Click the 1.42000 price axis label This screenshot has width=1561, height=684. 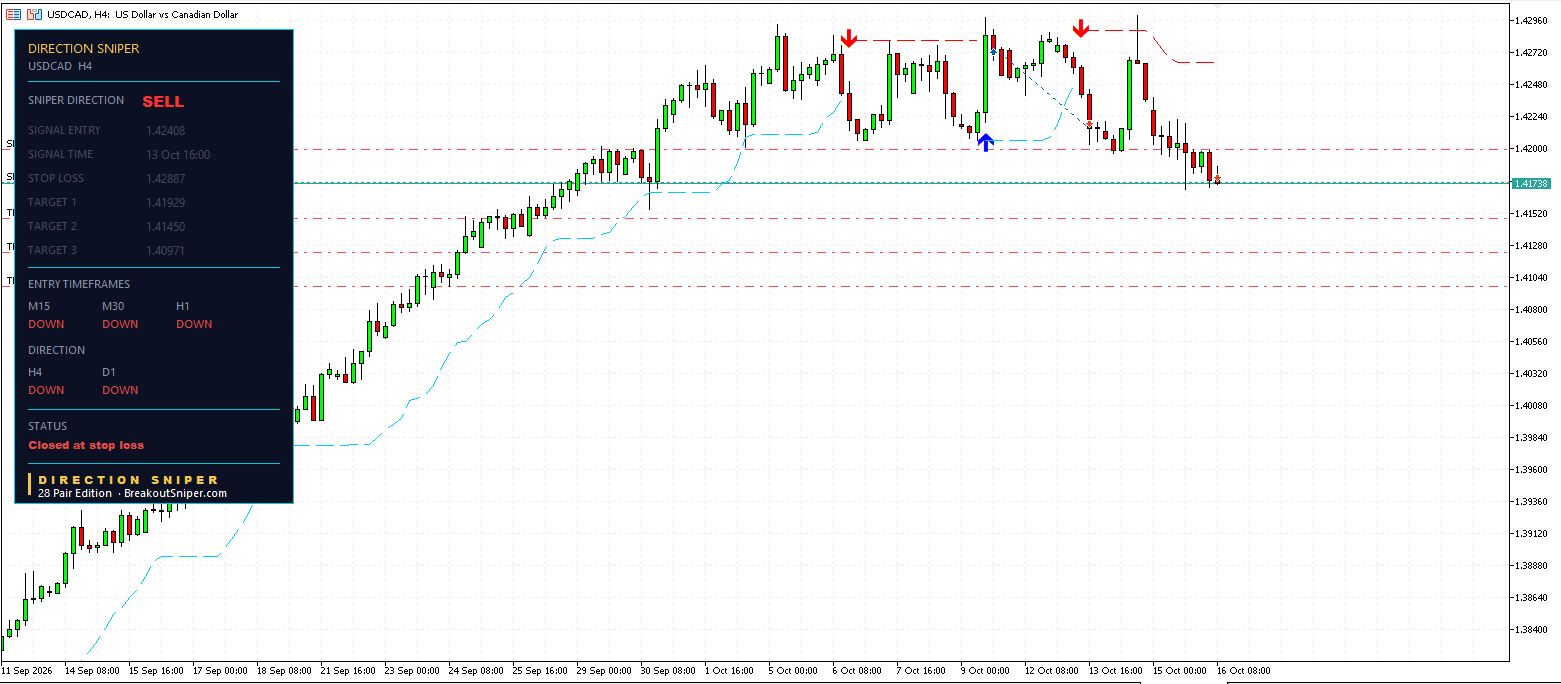click(x=1532, y=148)
